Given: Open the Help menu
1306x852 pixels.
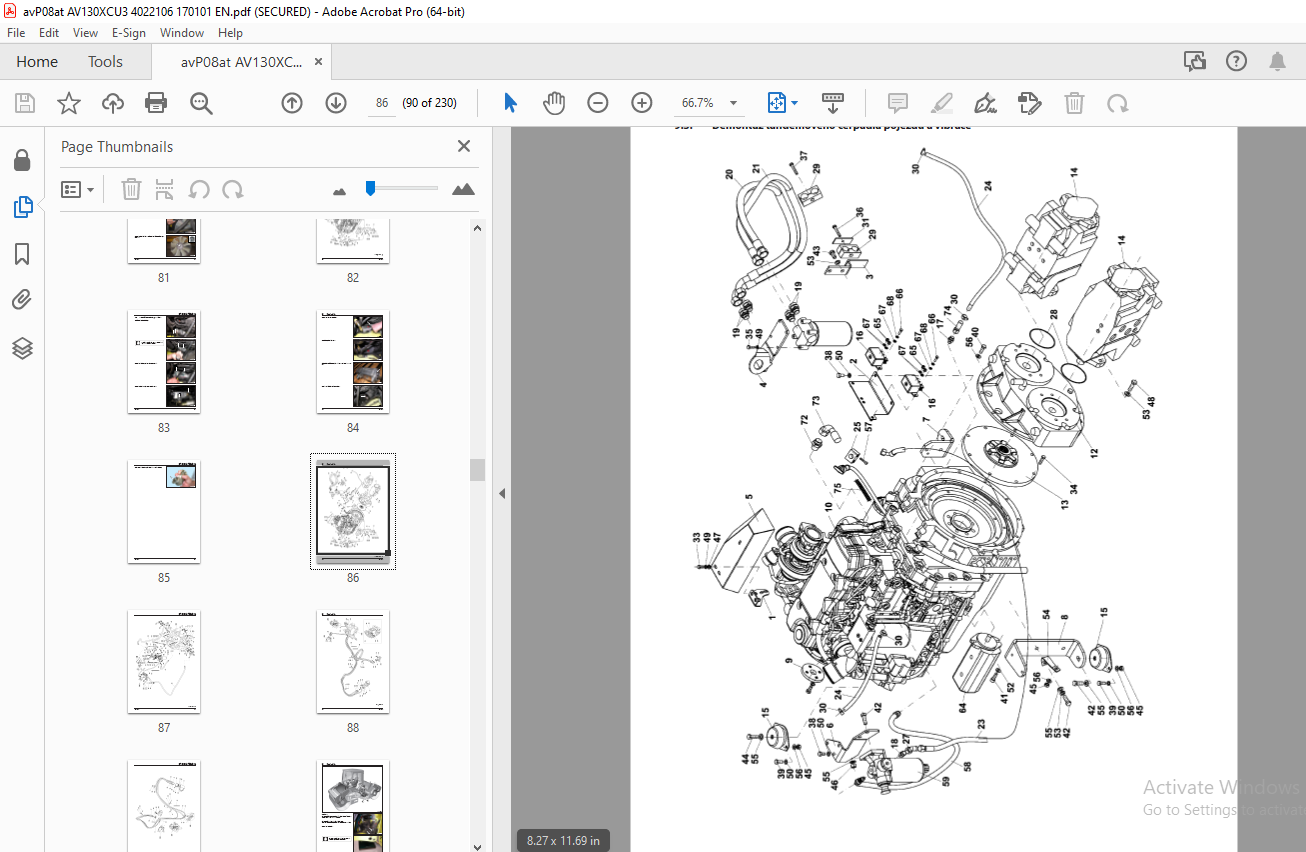Looking at the screenshot, I should 231,33.
